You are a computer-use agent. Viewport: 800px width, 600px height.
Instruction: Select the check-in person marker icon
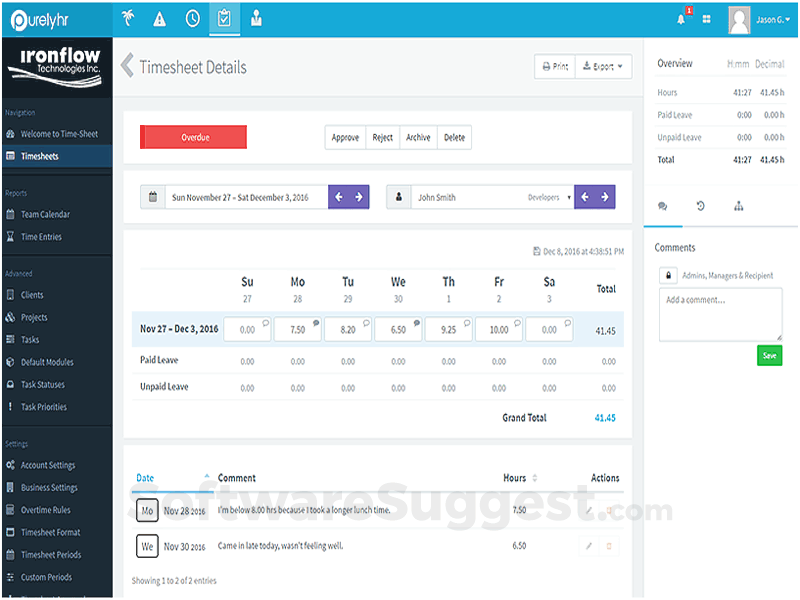pyautogui.click(x=257, y=17)
